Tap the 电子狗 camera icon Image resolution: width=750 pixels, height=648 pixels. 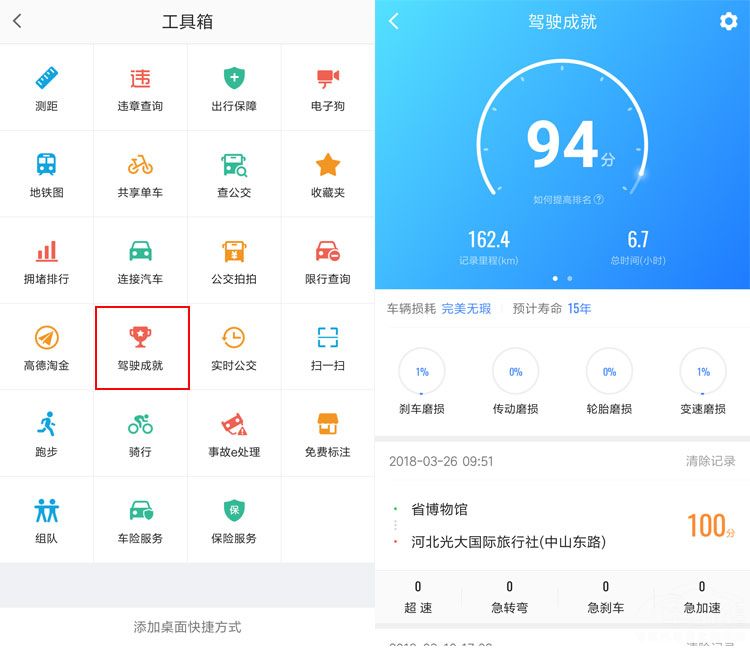click(328, 78)
